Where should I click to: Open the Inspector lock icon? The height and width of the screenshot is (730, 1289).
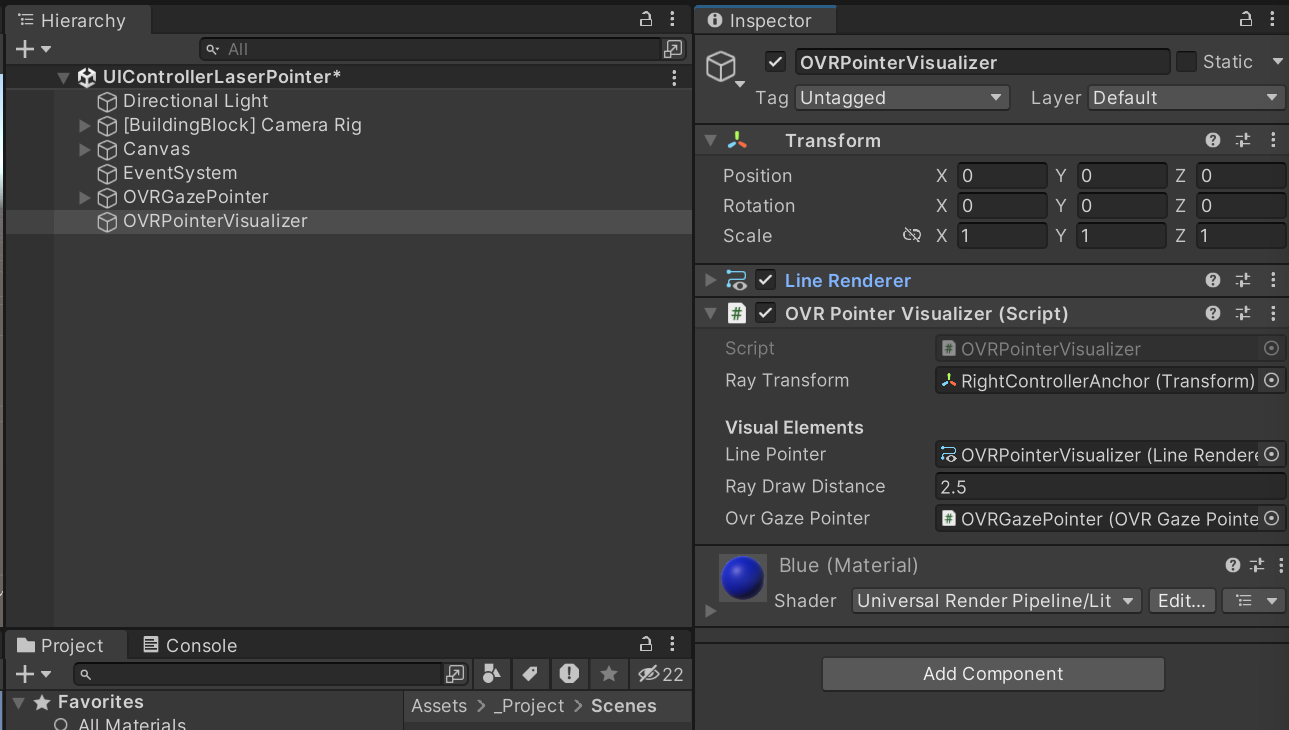tap(1244, 18)
